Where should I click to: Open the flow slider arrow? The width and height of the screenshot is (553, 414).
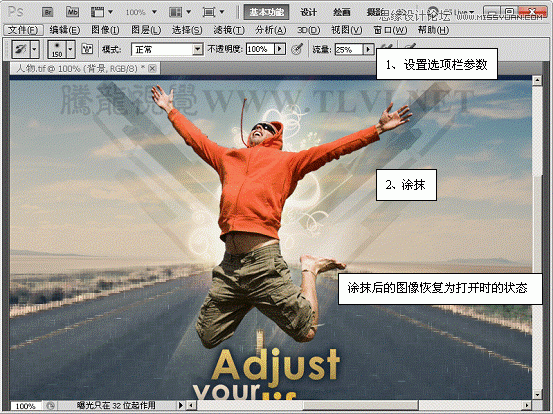(369, 49)
